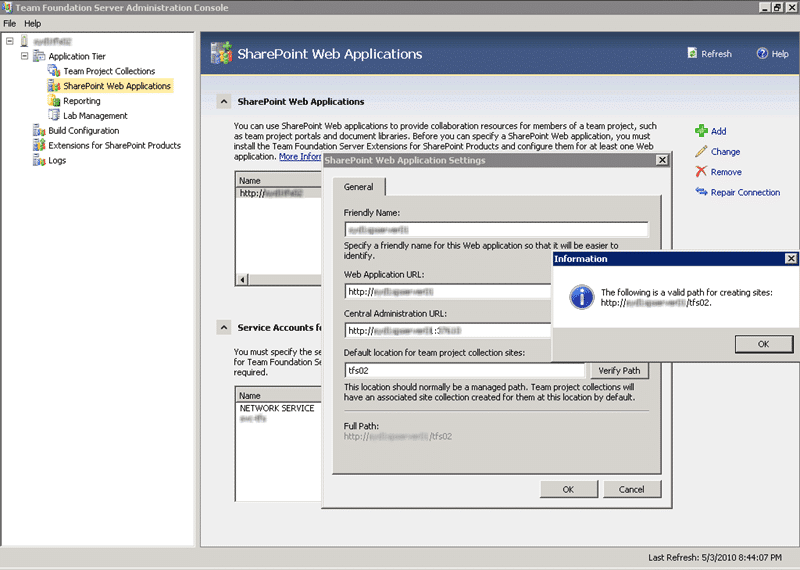
Task: Click the red X Remove icon
Action: [x=702, y=171]
